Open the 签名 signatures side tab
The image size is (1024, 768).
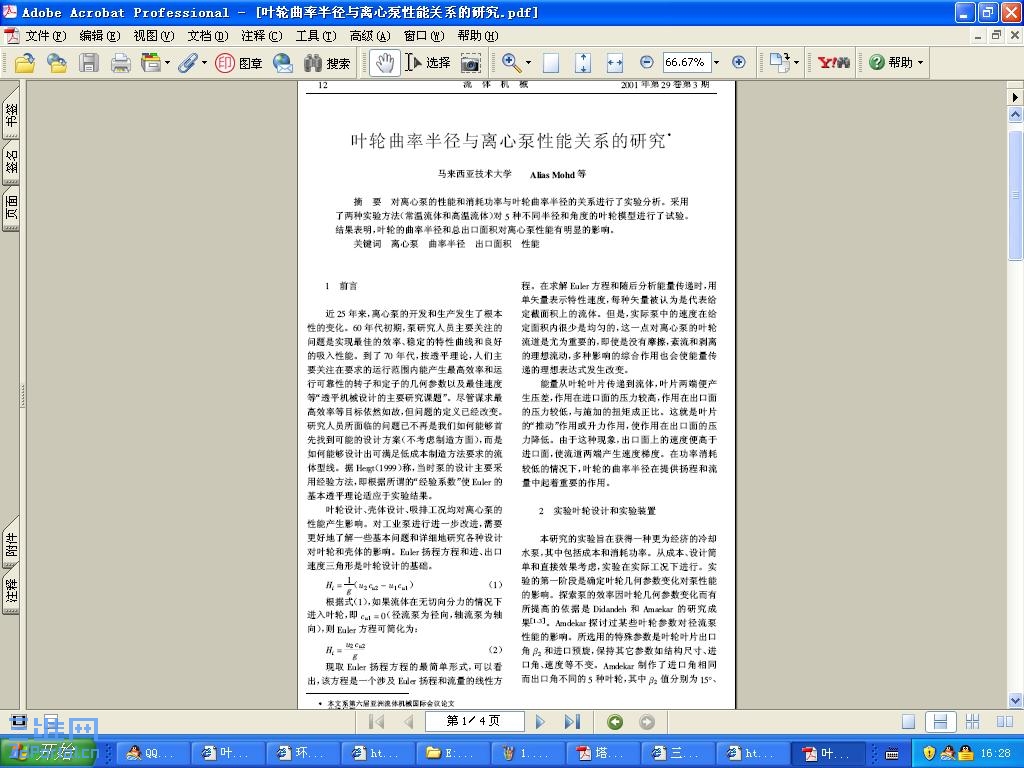pyautogui.click(x=11, y=161)
